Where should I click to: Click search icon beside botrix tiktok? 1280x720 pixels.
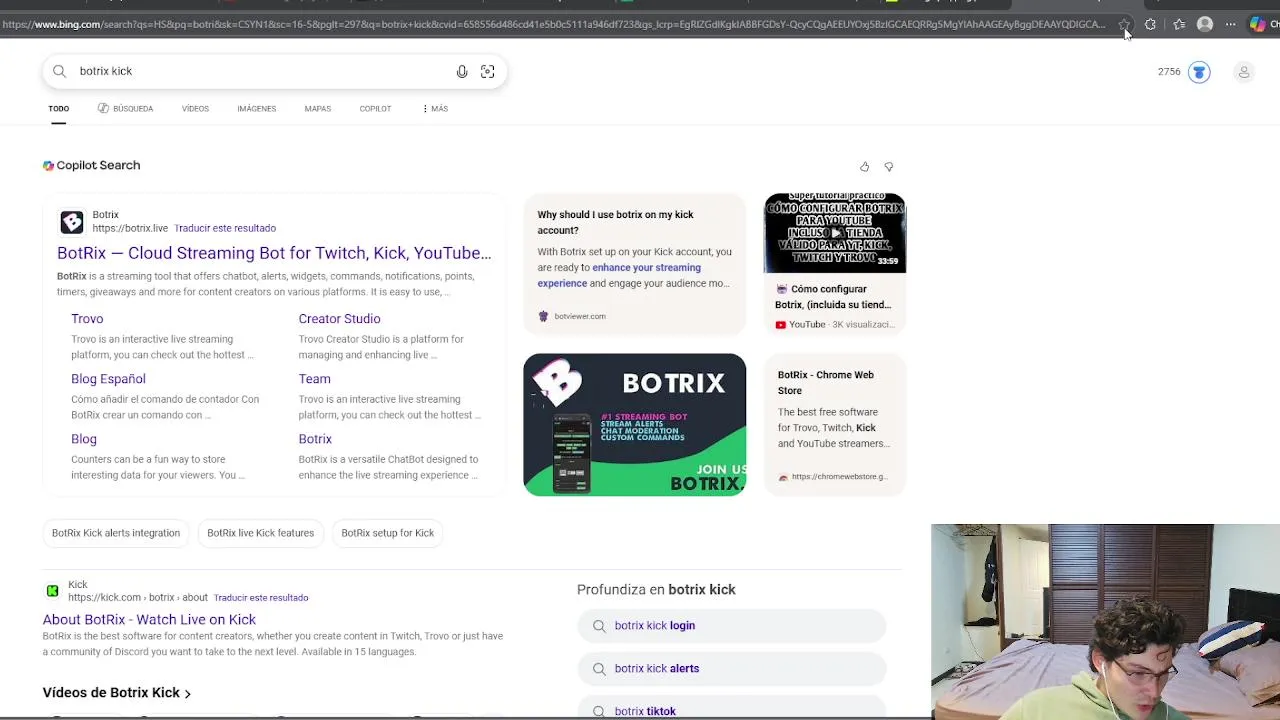click(x=599, y=711)
